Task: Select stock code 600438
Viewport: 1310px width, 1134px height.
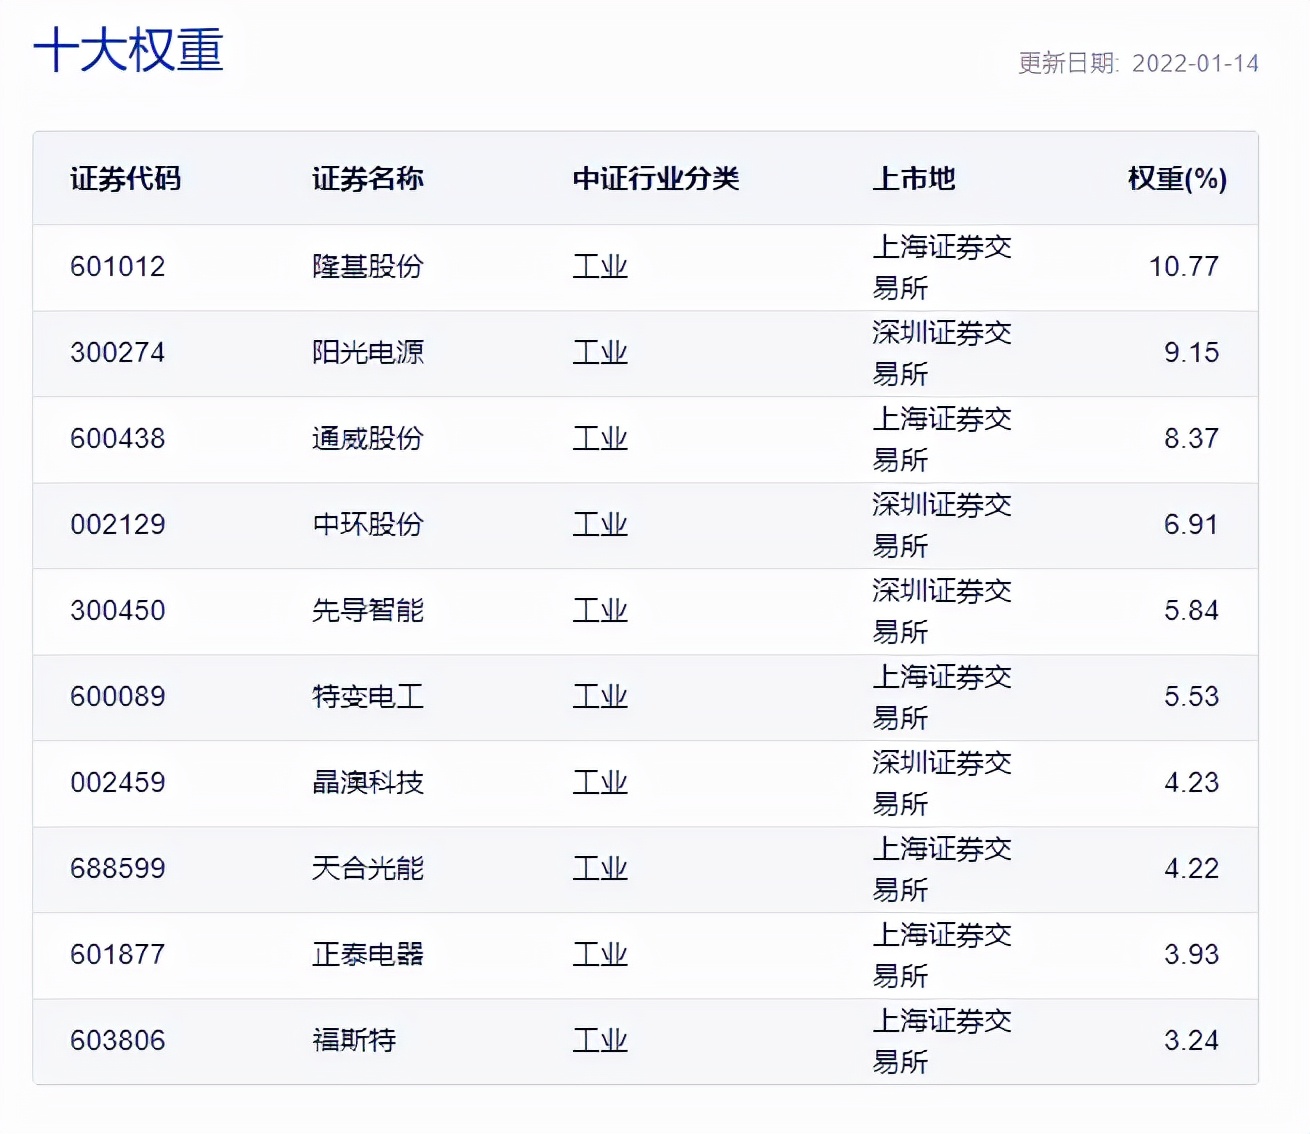Action: 118,439
